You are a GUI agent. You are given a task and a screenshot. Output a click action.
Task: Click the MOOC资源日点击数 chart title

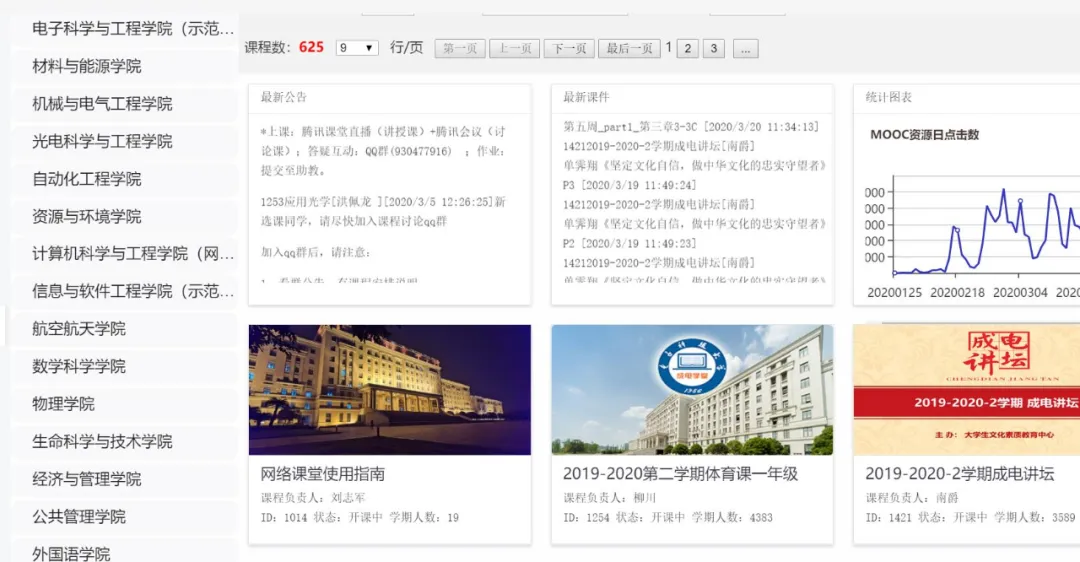click(x=924, y=135)
